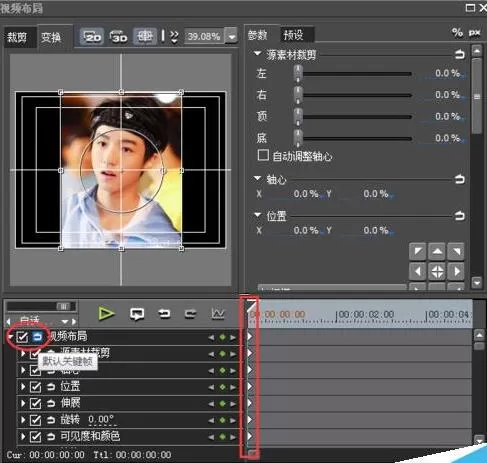Toggle 位置 keyframe checkbox
The height and width of the screenshot is (463, 487).
[x=35, y=387]
